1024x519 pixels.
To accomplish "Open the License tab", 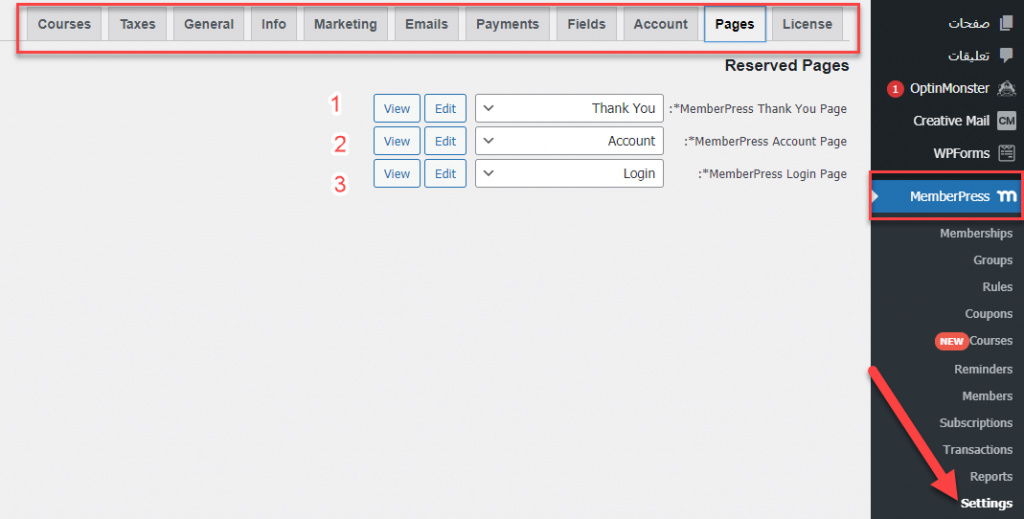I will (806, 24).
